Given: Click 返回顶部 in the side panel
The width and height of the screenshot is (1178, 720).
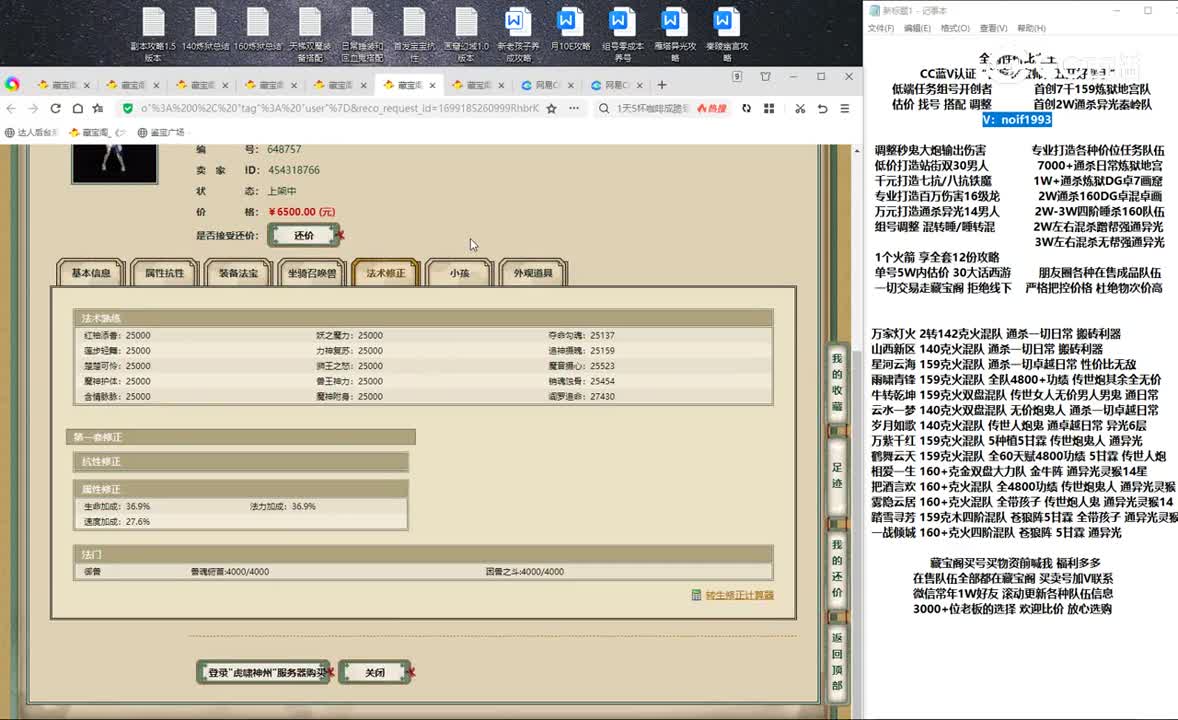Looking at the screenshot, I should tap(837, 661).
